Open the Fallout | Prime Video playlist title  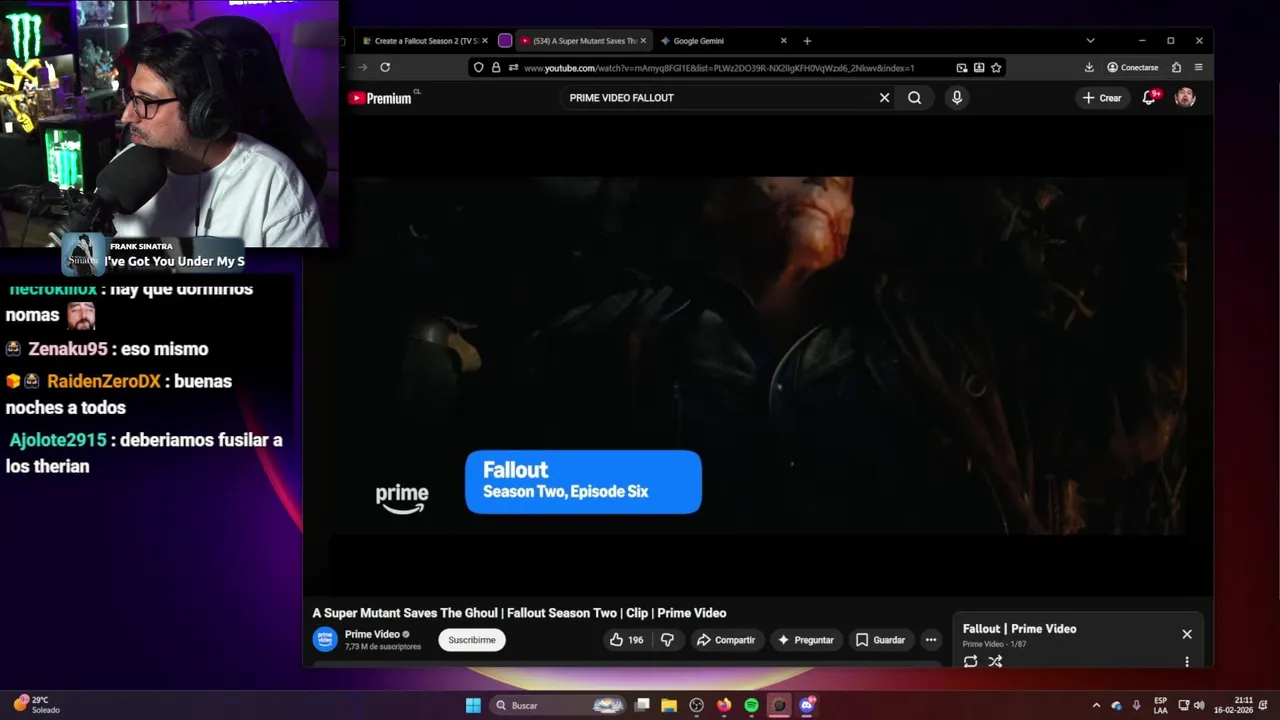click(1019, 629)
